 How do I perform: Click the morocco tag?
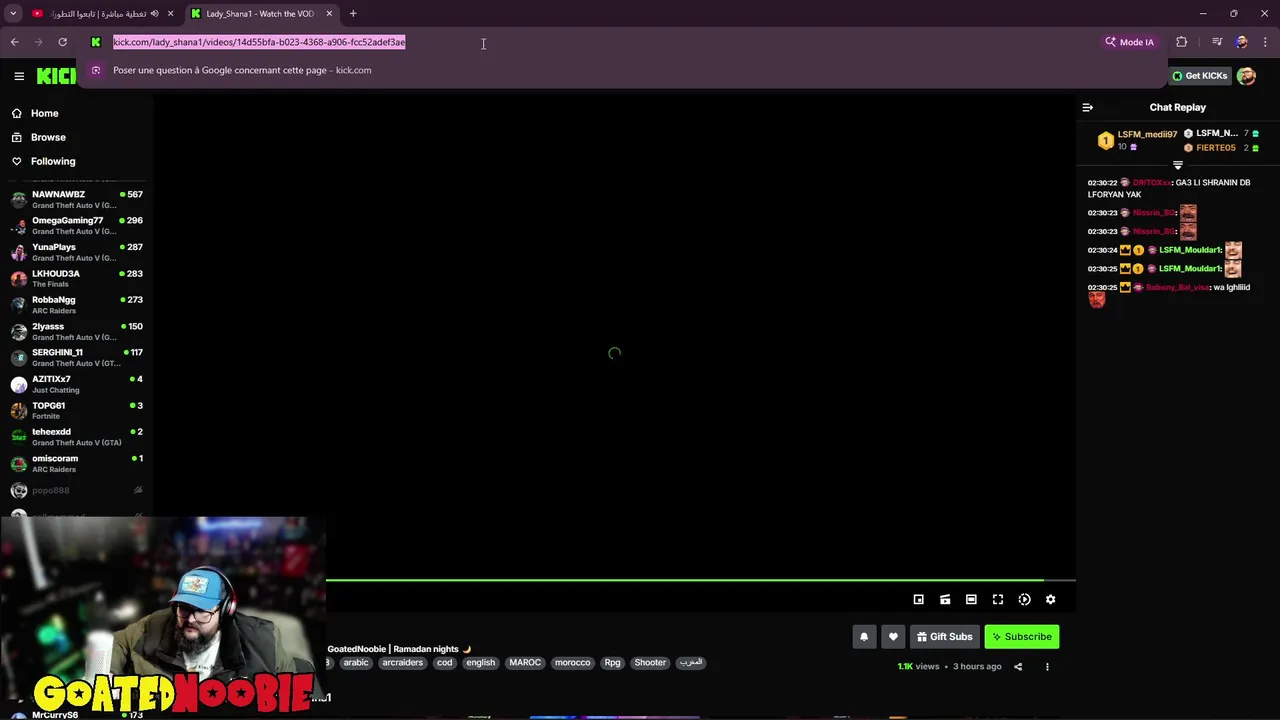point(573,663)
